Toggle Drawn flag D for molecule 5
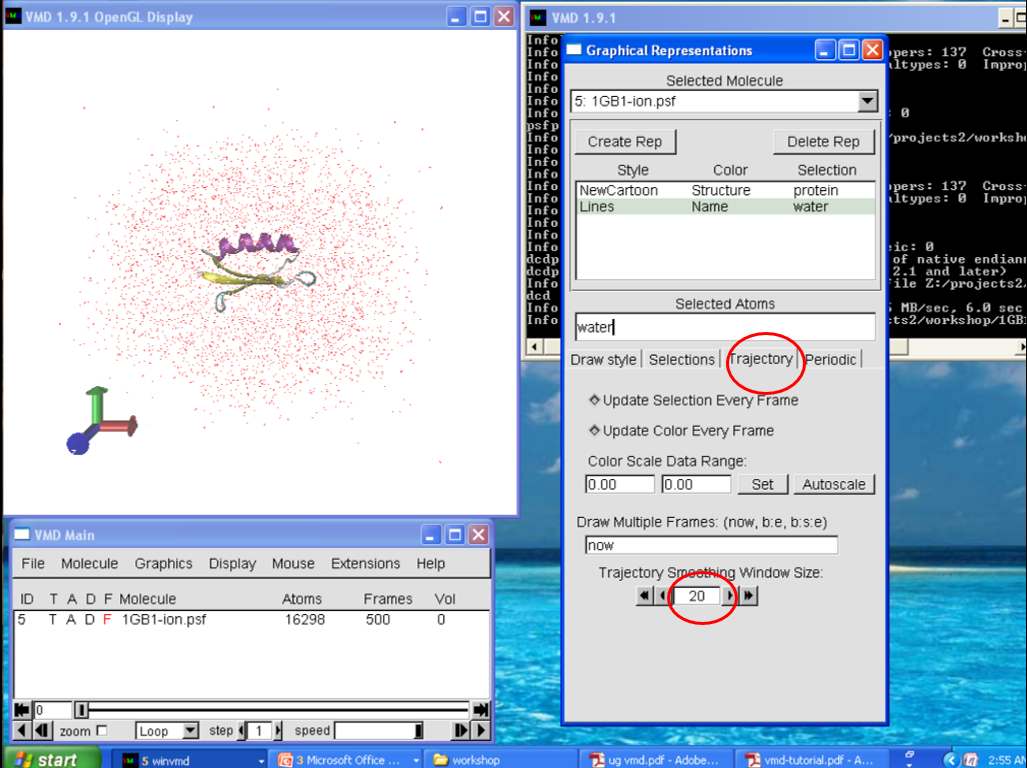 pos(89,619)
